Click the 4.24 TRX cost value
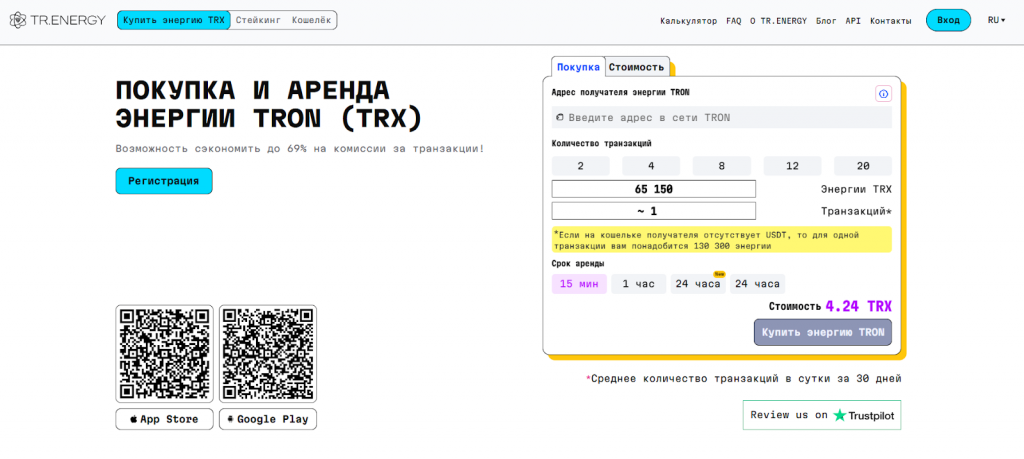Screen dimensions: 1024x459 (x=858, y=306)
